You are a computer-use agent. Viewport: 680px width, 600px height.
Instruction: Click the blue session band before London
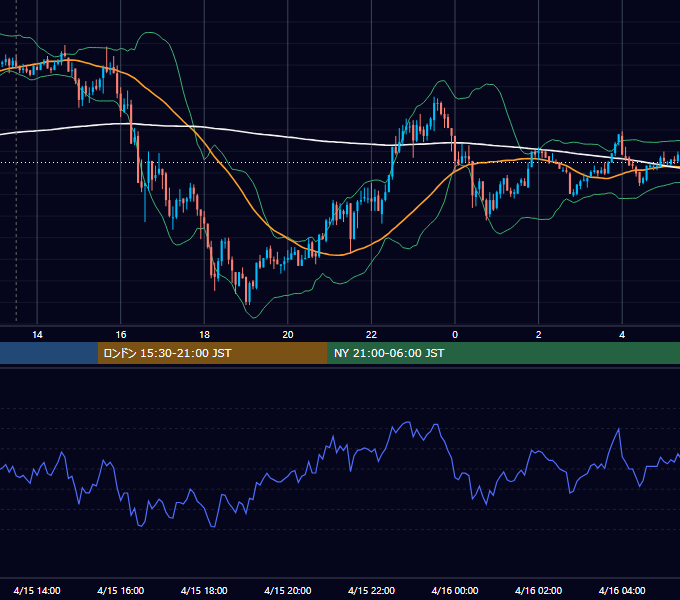tap(49, 353)
